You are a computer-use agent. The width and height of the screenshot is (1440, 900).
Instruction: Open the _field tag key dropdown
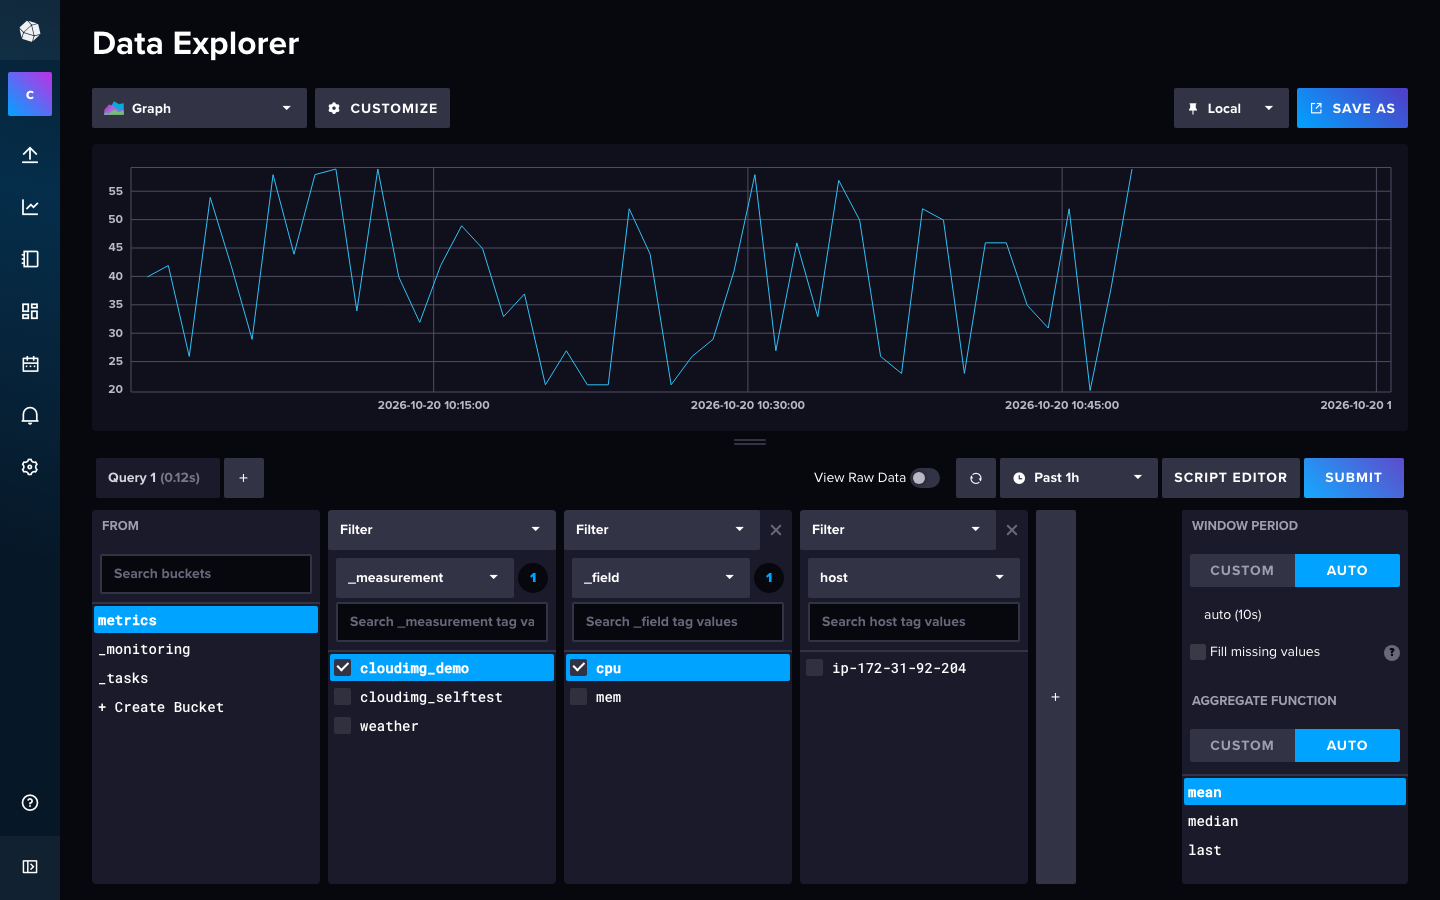click(661, 578)
